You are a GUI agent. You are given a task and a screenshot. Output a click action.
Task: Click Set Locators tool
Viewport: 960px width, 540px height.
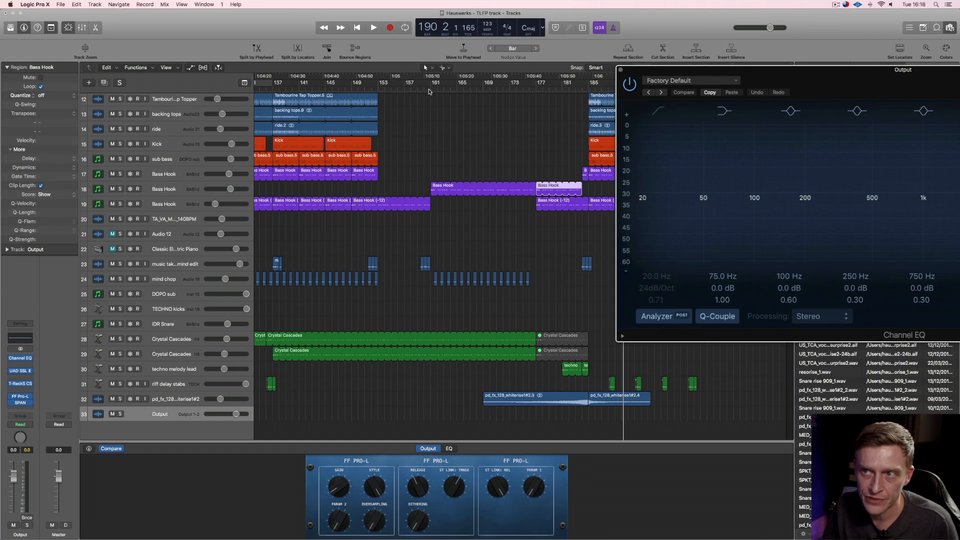[899, 51]
